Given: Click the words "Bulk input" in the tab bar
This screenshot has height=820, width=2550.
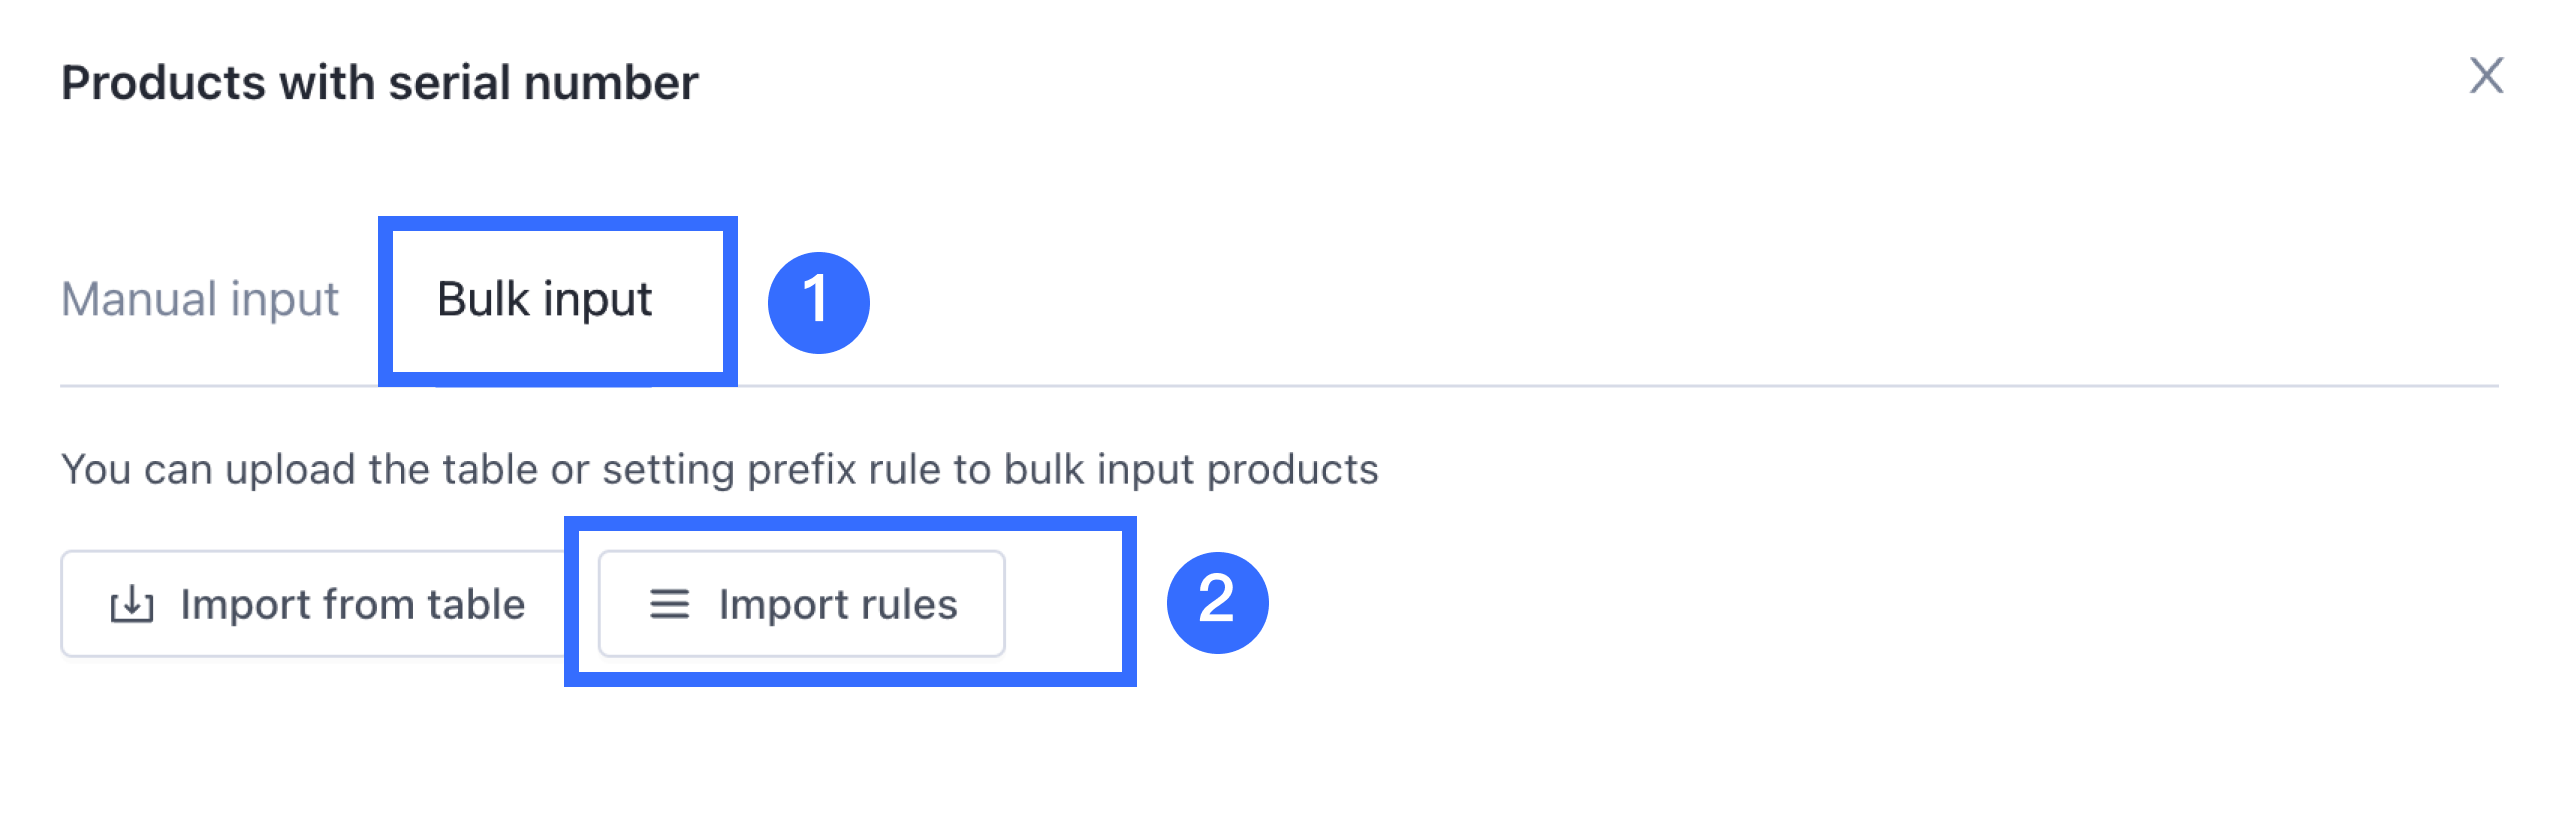Looking at the screenshot, I should point(545,299).
